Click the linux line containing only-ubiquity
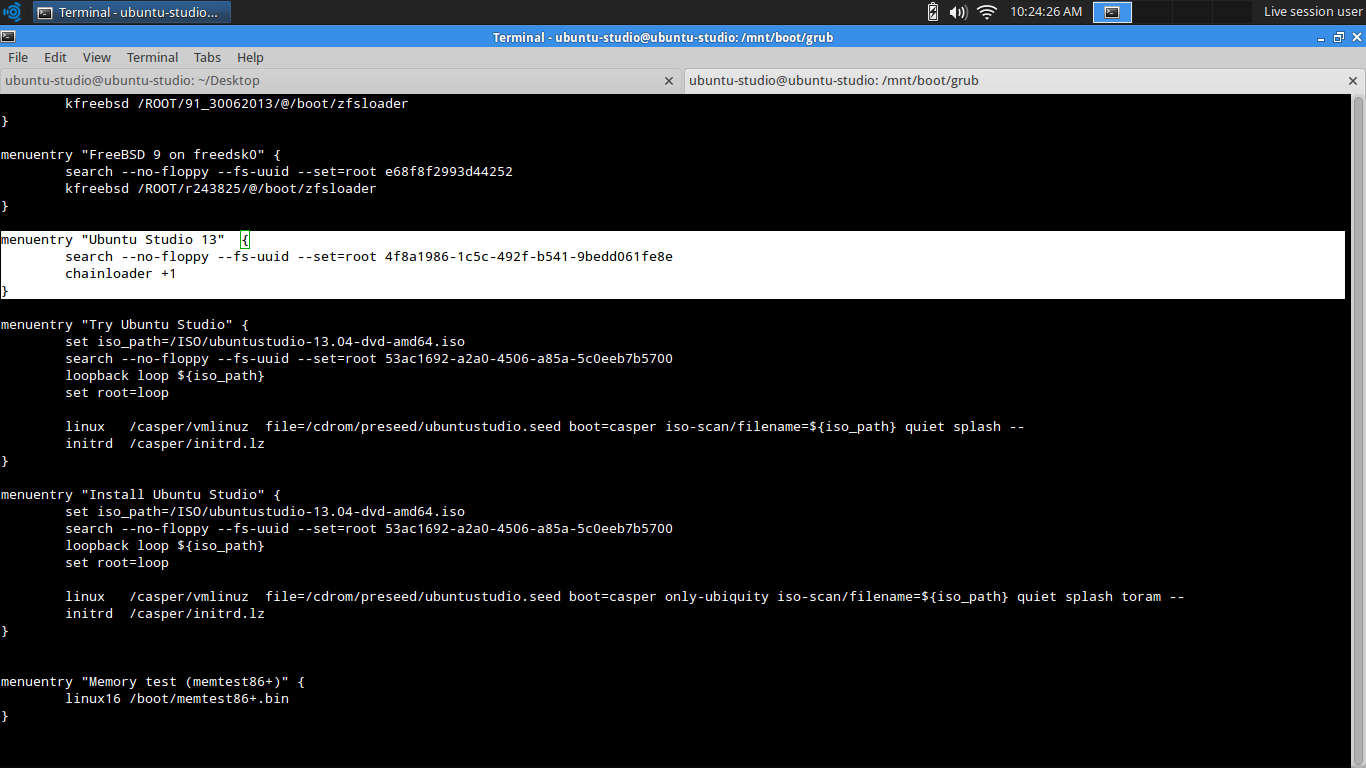Screen dimensions: 1366x768 (x=625, y=597)
